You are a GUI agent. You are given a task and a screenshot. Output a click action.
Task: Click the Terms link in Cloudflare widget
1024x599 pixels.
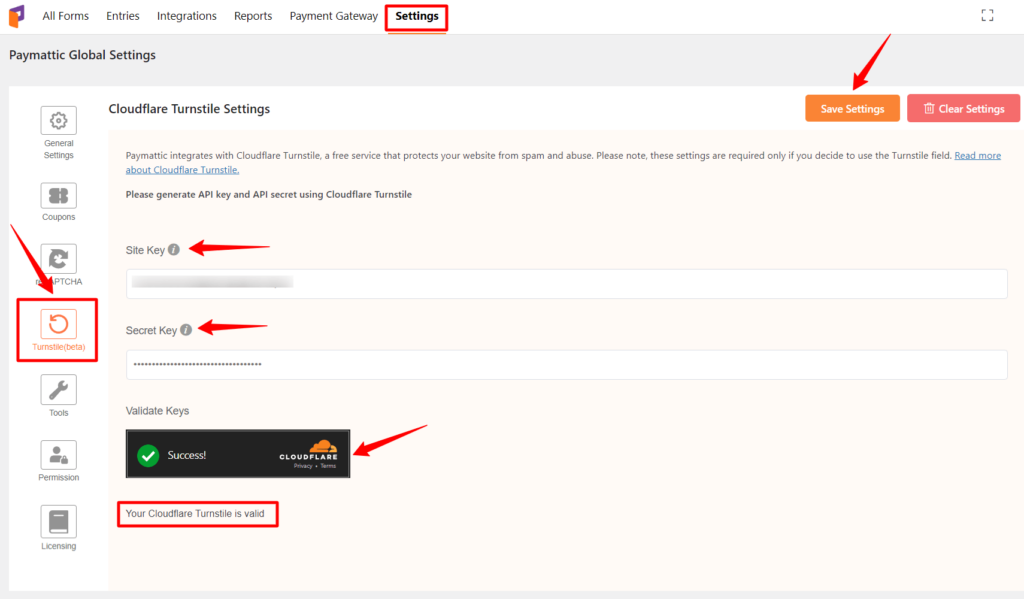point(328,466)
